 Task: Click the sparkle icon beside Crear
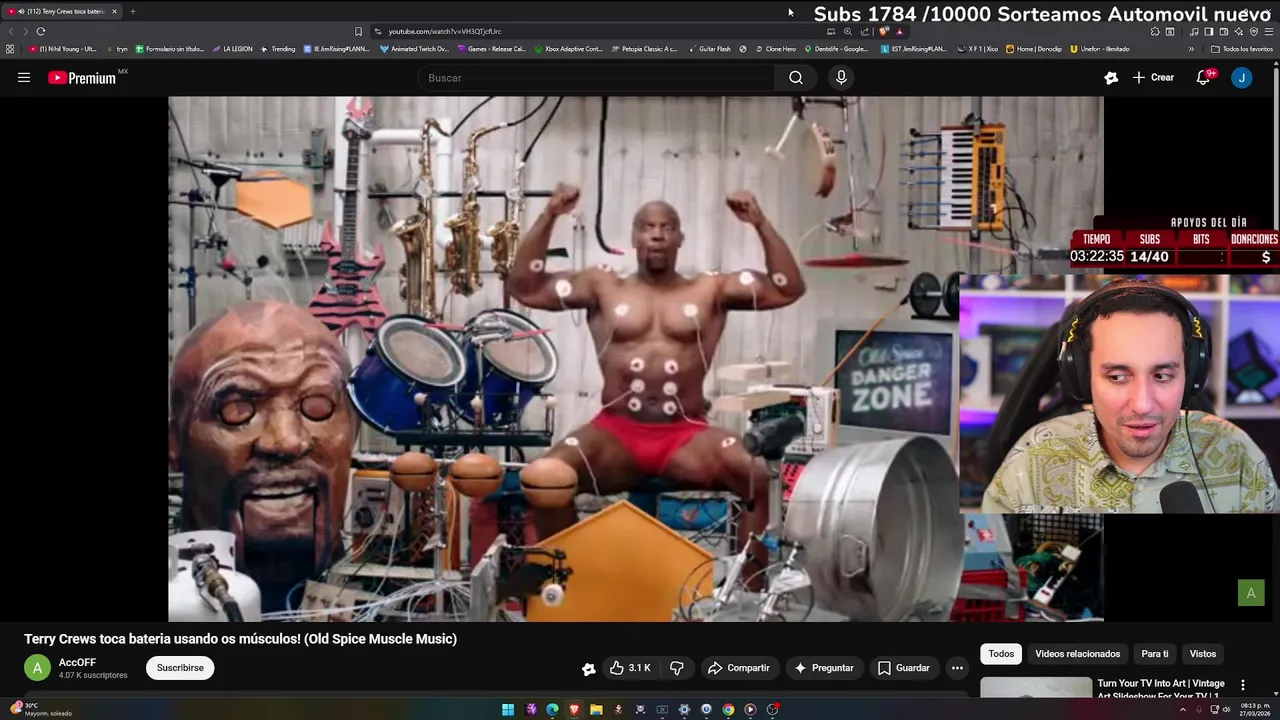tap(1111, 77)
